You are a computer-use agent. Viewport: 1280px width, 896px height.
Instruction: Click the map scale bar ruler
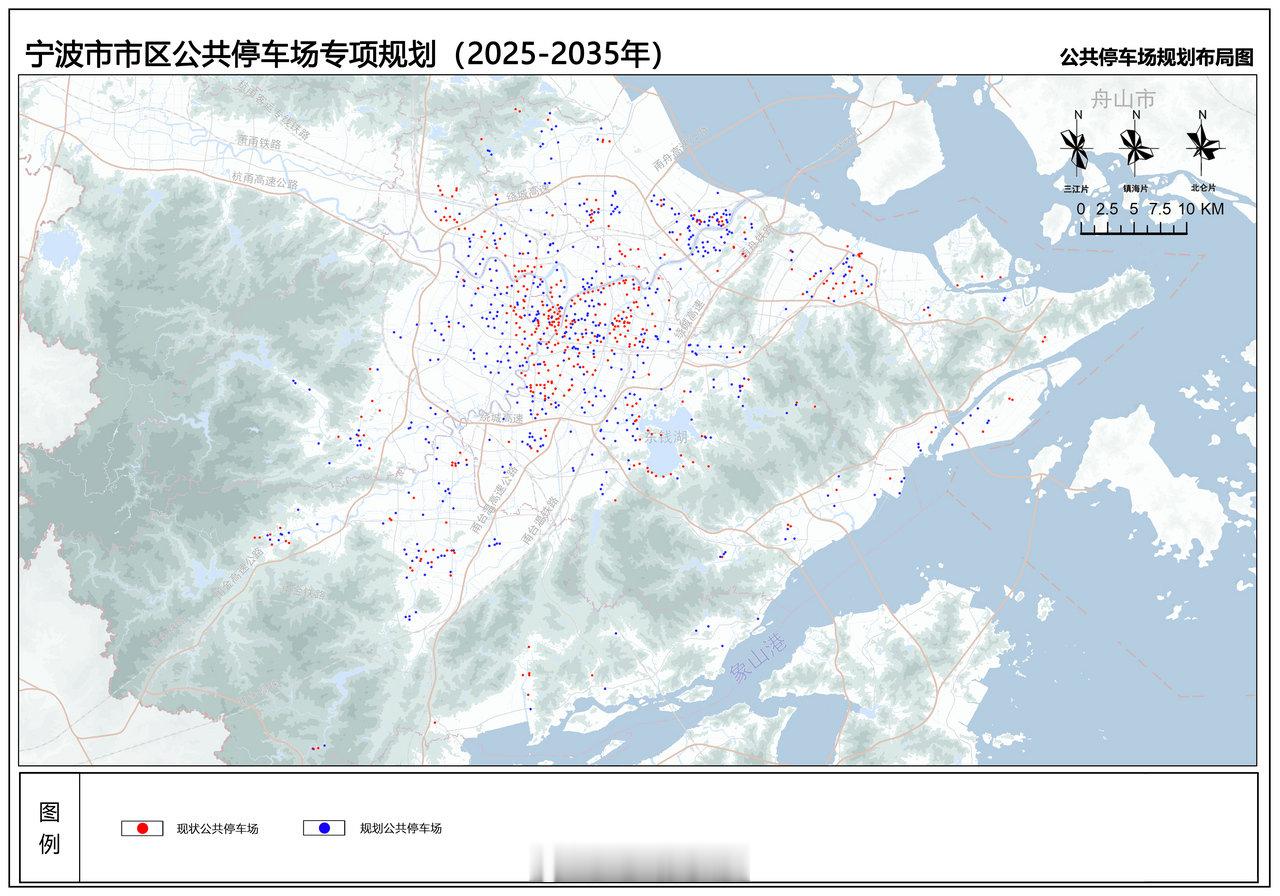point(1133,228)
